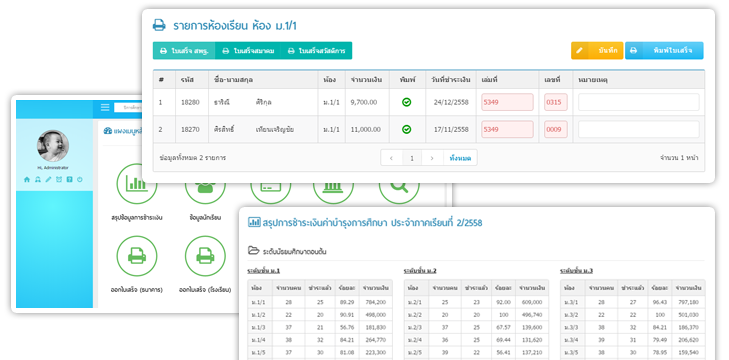Click page number 1 in pagination

pyautogui.click(x=411, y=158)
